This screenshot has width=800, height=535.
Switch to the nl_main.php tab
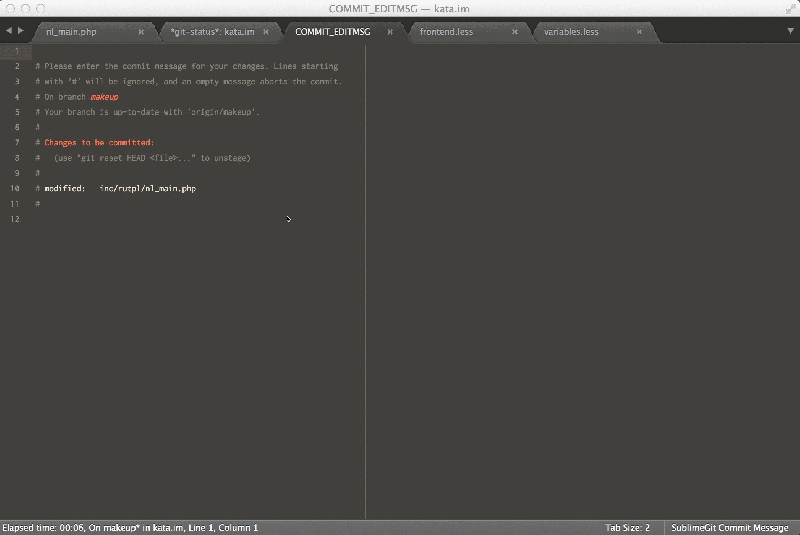(x=71, y=32)
